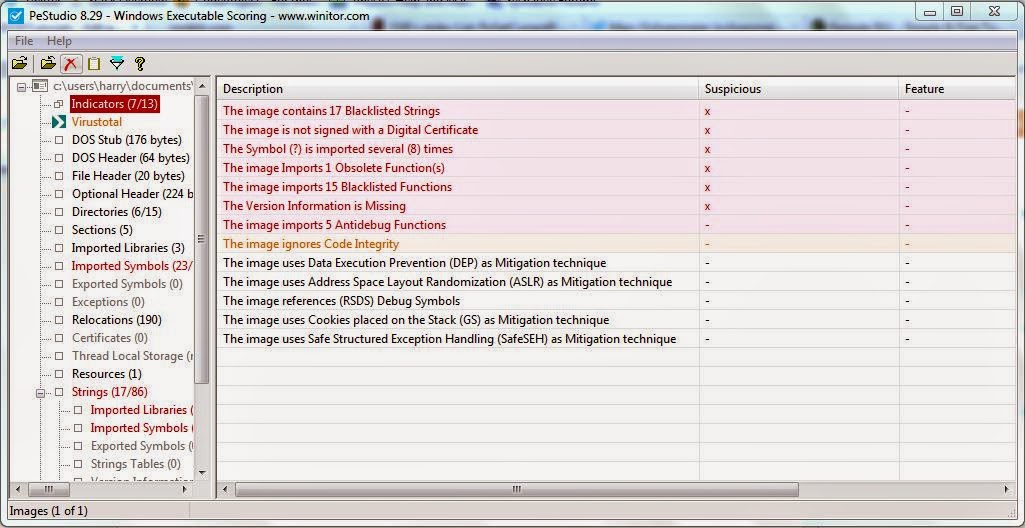
Task: Open the Virustotal tree item
Action: click(x=97, y=122)
